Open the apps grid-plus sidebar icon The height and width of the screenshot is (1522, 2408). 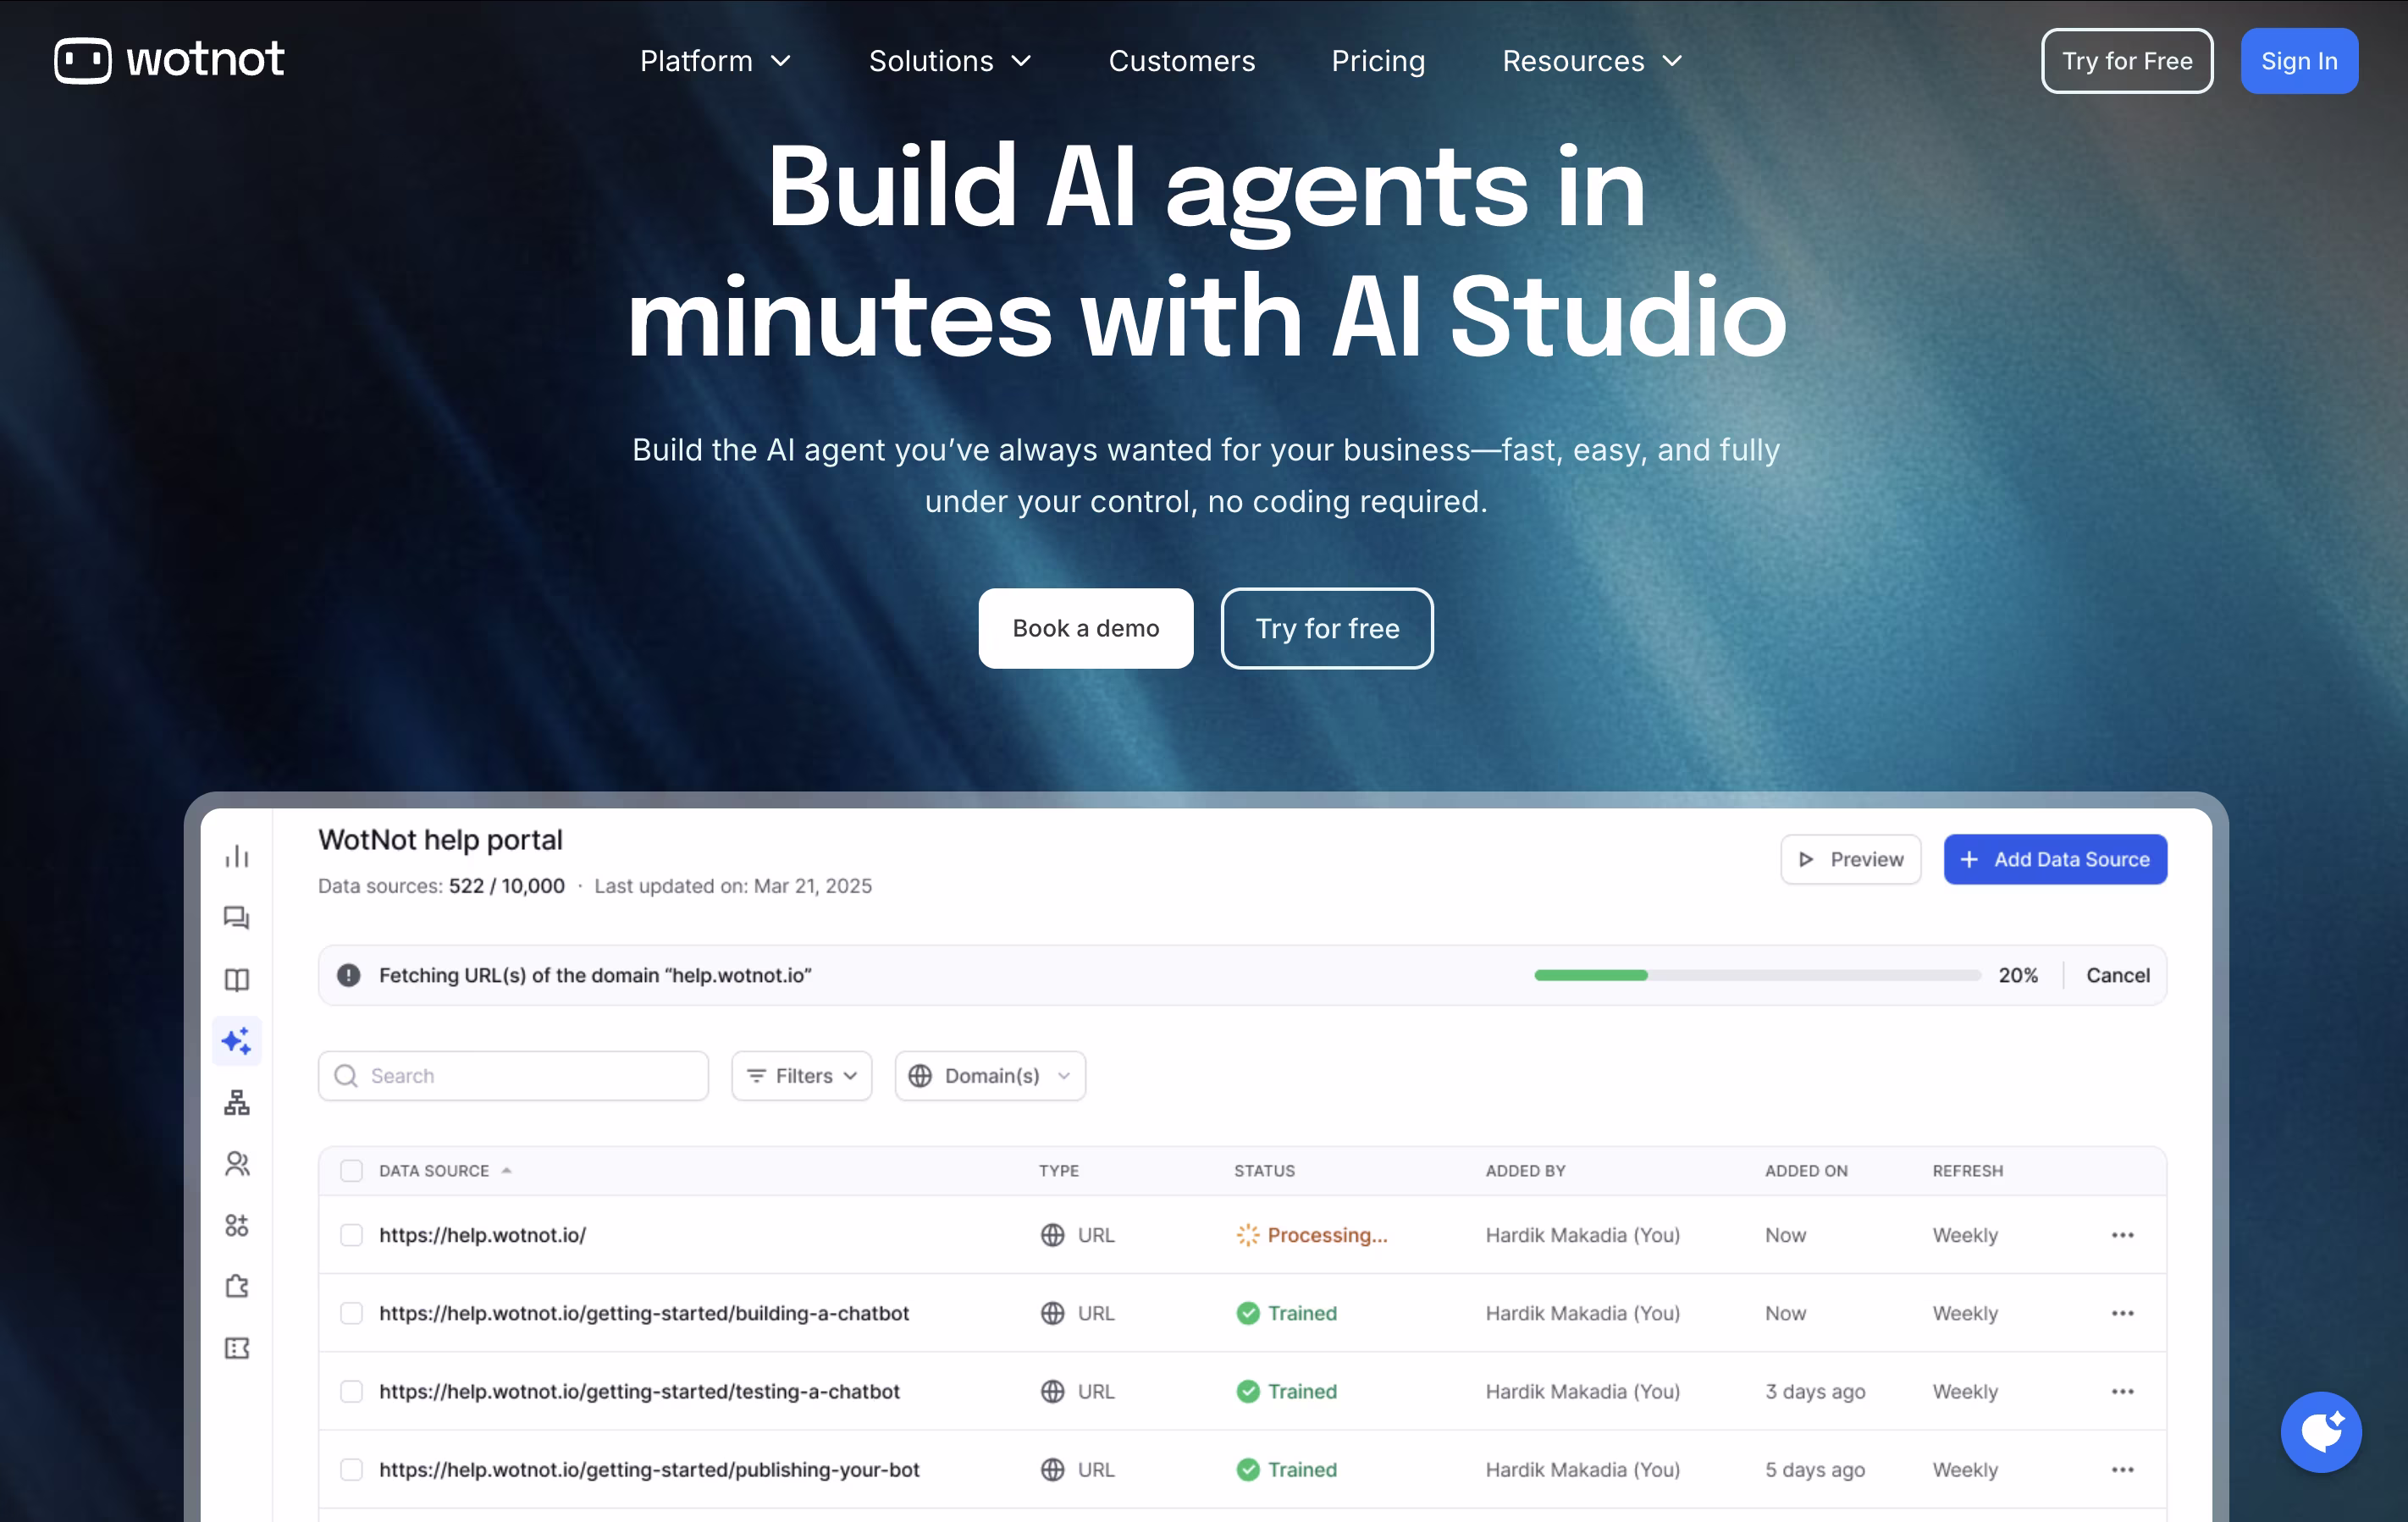[237, 1225]
